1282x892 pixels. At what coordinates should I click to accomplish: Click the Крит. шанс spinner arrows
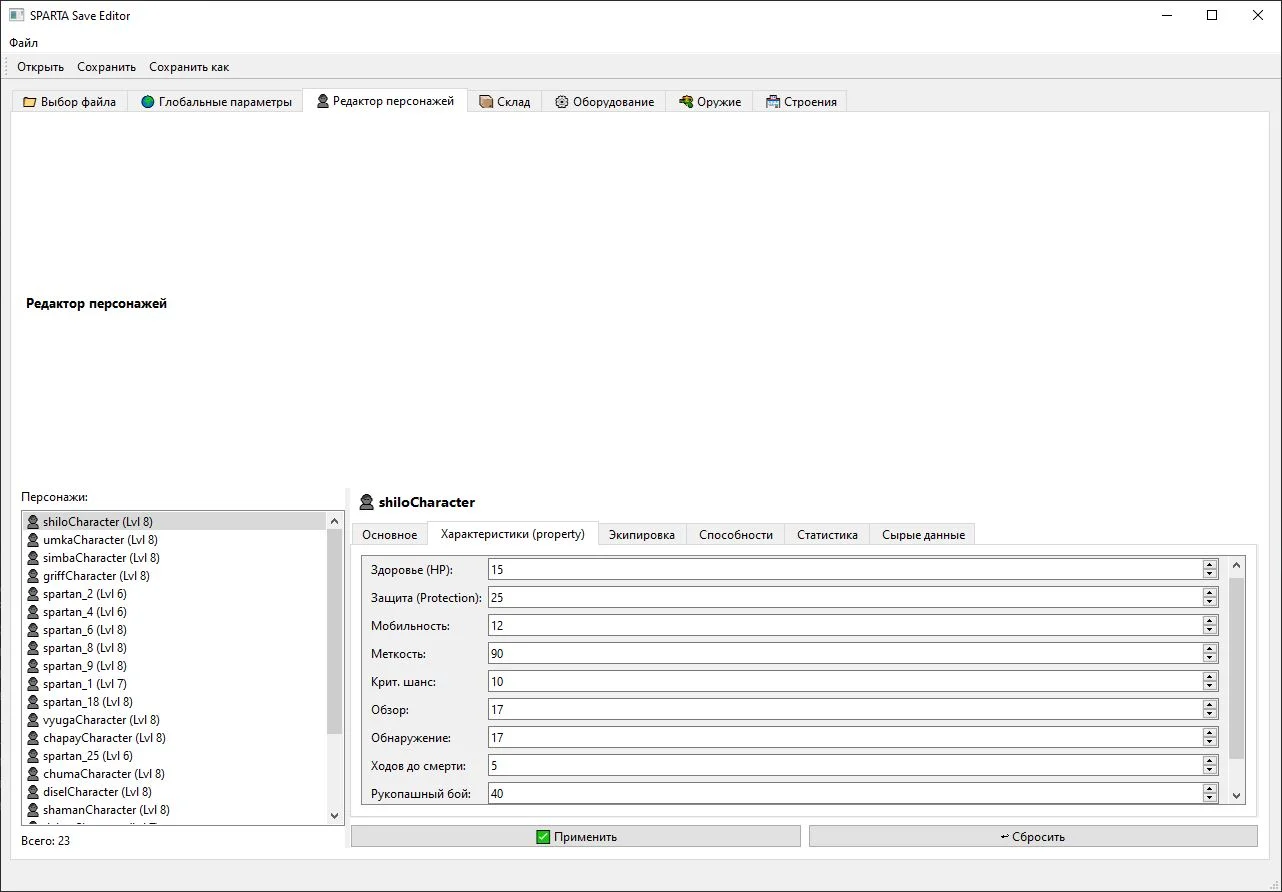[1210, 681]
